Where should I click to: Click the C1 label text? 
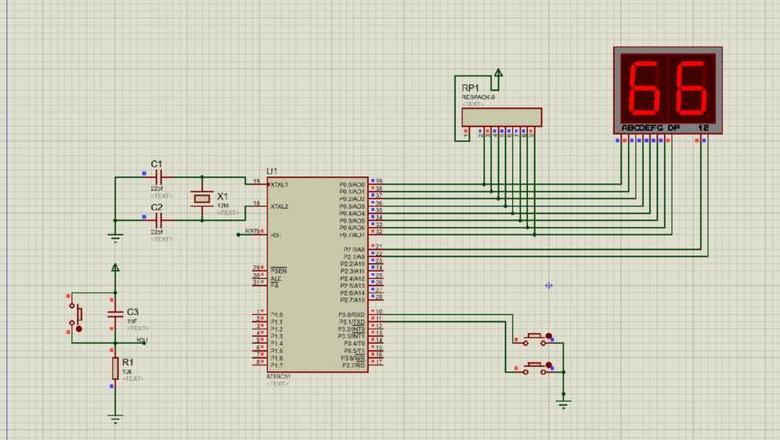coord(157,164)
